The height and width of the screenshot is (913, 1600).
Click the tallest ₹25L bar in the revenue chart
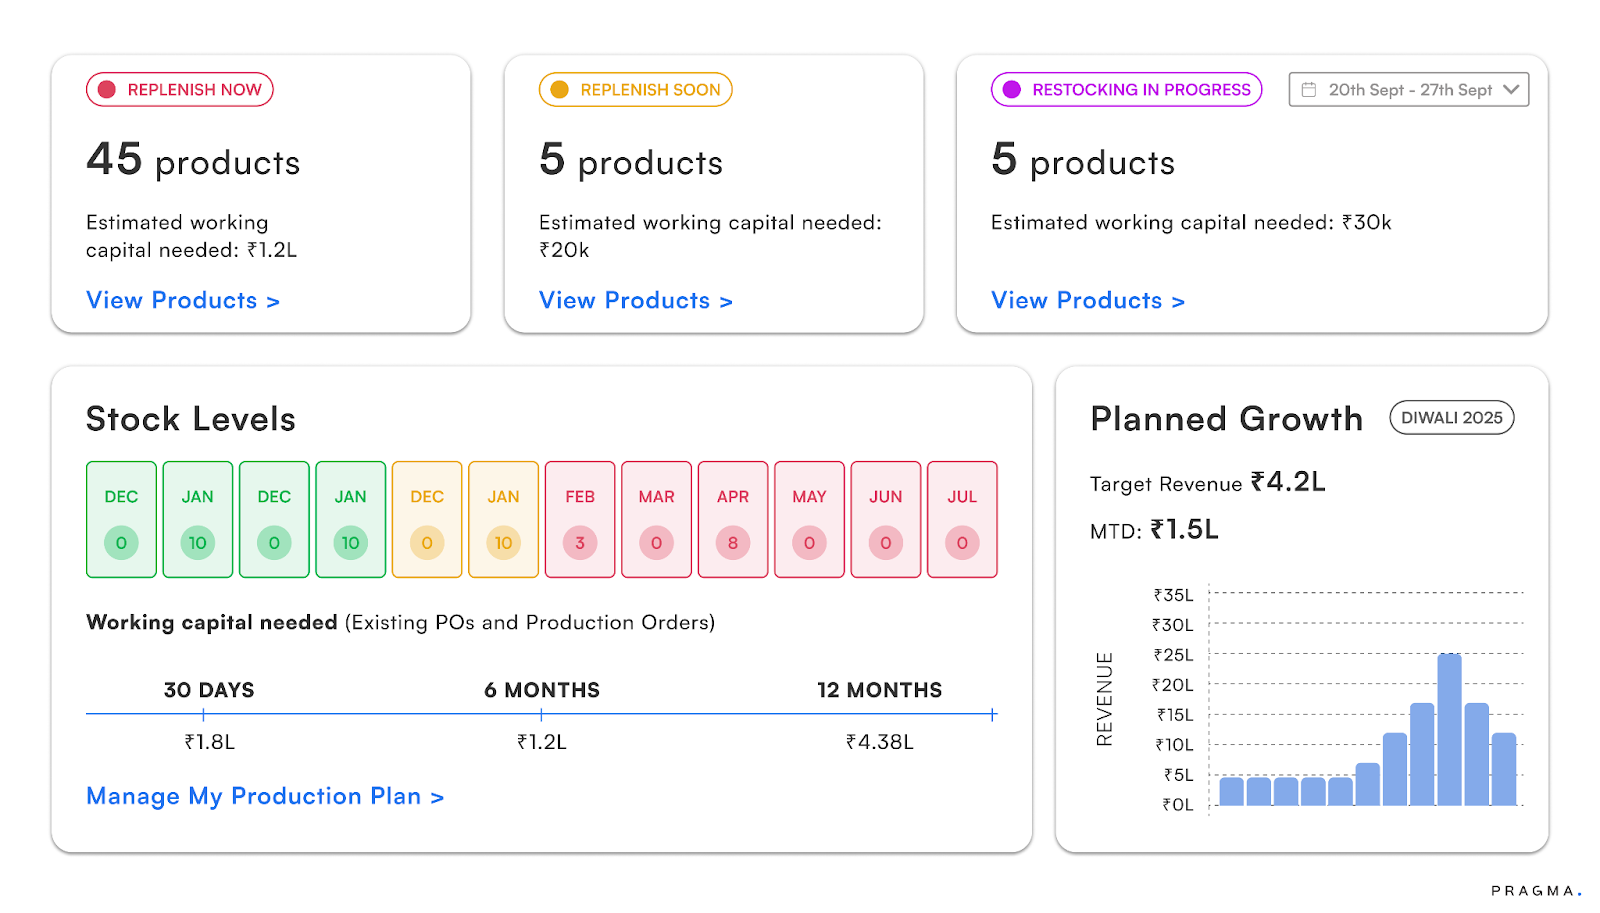pos(1448,730)
